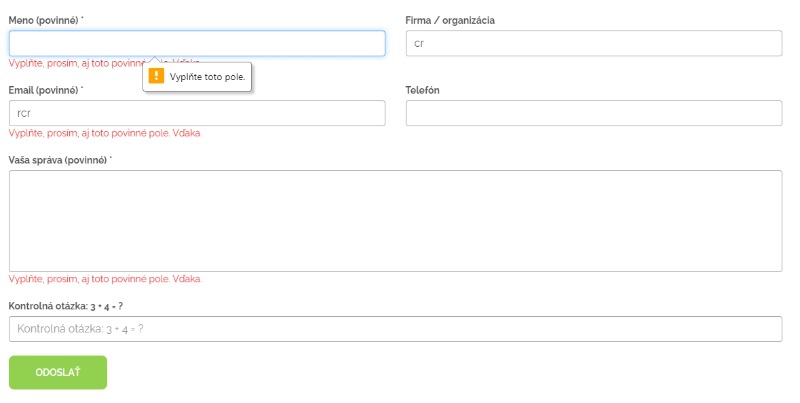Click the 'Firma / organizácia' label
This screenshot has height=403, width=800.
point(449,20)
